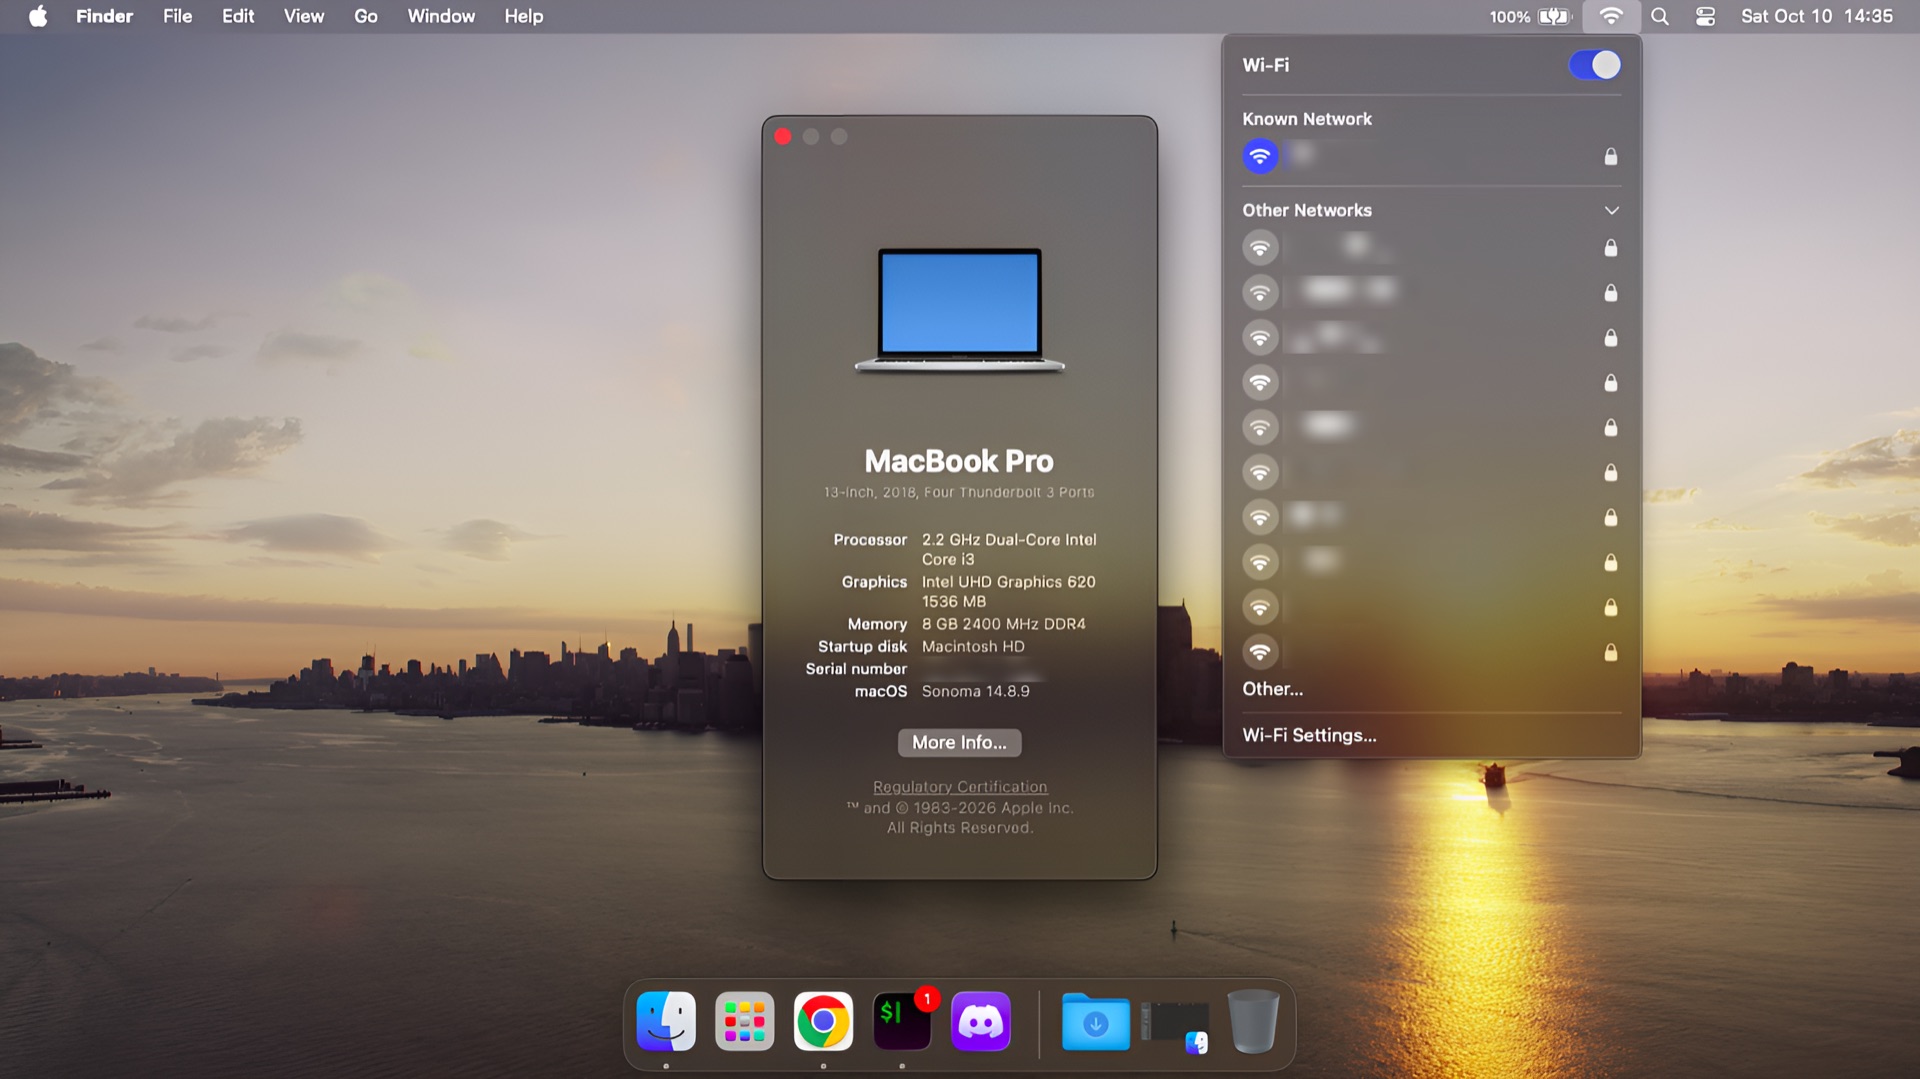Screen dimensions: 1920x1079
Task: Click the date and time in menu bar
Action: point(1817,16)
